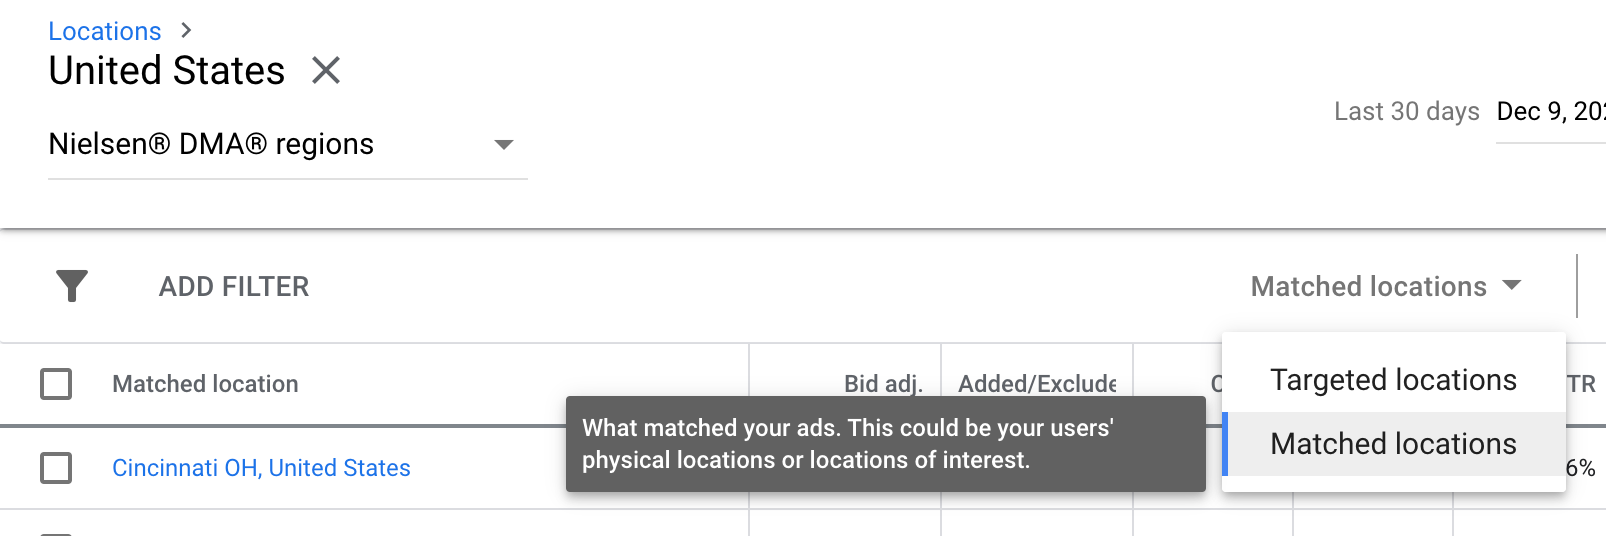This screenshot has height=536, width=1606.
Task: Sort by Added/Excluded column header
Action: click(1036, 384)
